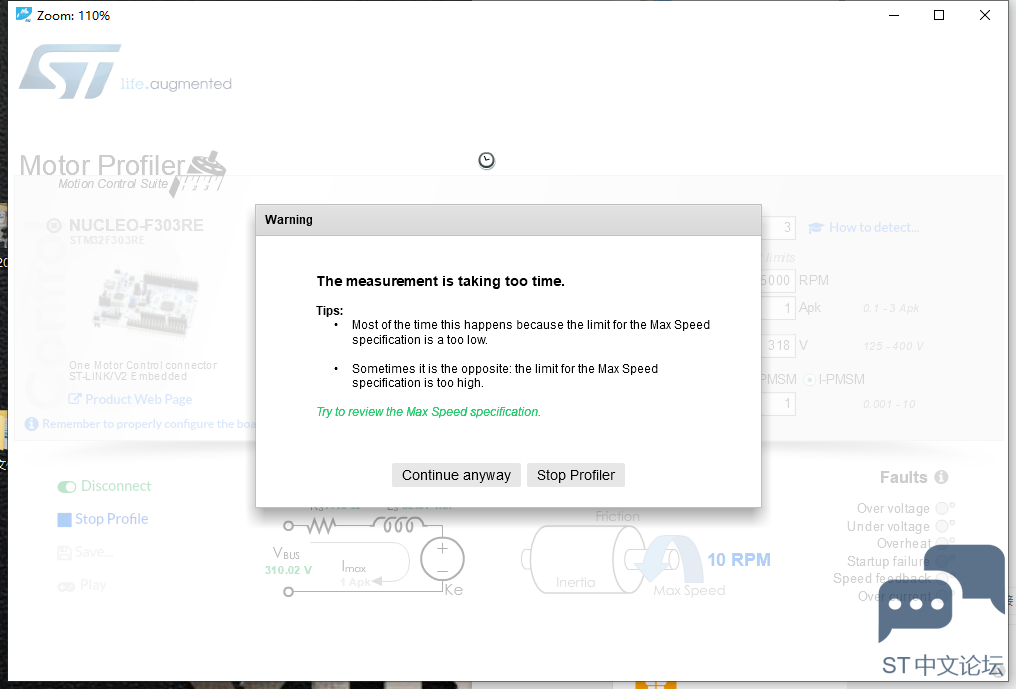1016x689 pixels.
Task: Click the Under voltage fault indicator
Action: pyautogui.click(x=942, y=526)
